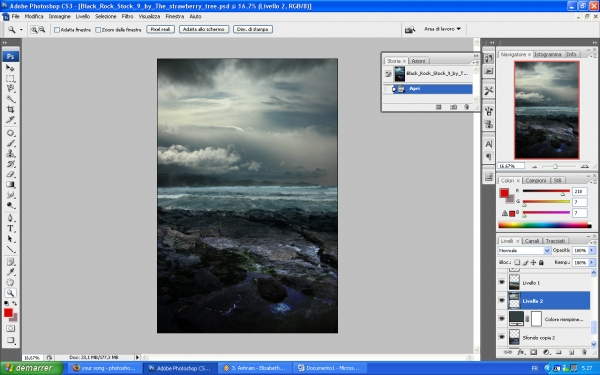
Task: Open the Riemp. fill slider arrow
Action: pyautogui.click(x=592, y=262)
